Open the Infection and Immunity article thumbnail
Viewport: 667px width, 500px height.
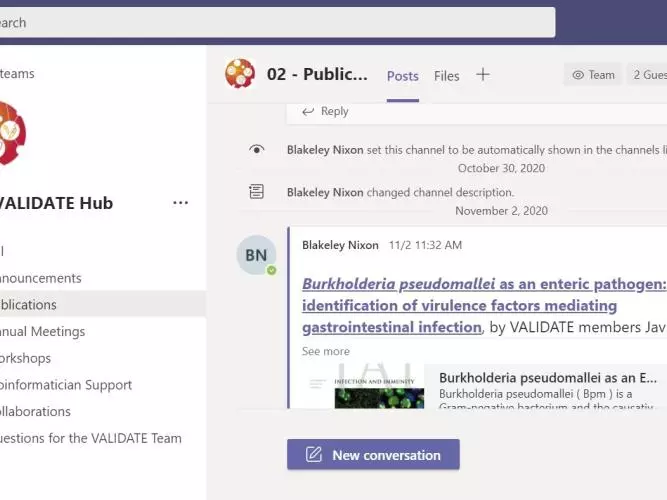click(379, 386)
